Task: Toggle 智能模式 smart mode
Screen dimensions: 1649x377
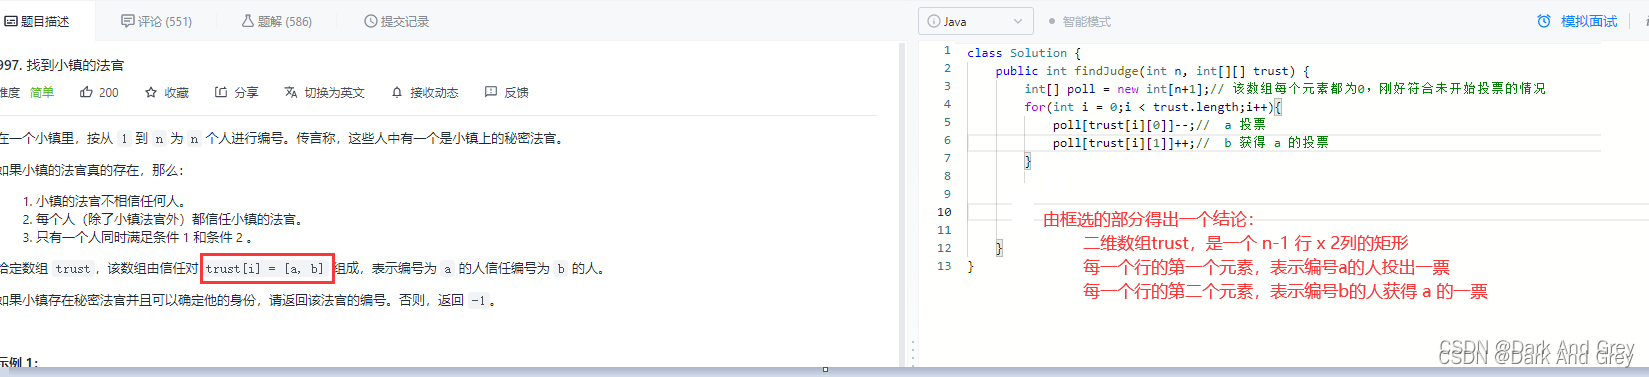Action: point(1086,21)
